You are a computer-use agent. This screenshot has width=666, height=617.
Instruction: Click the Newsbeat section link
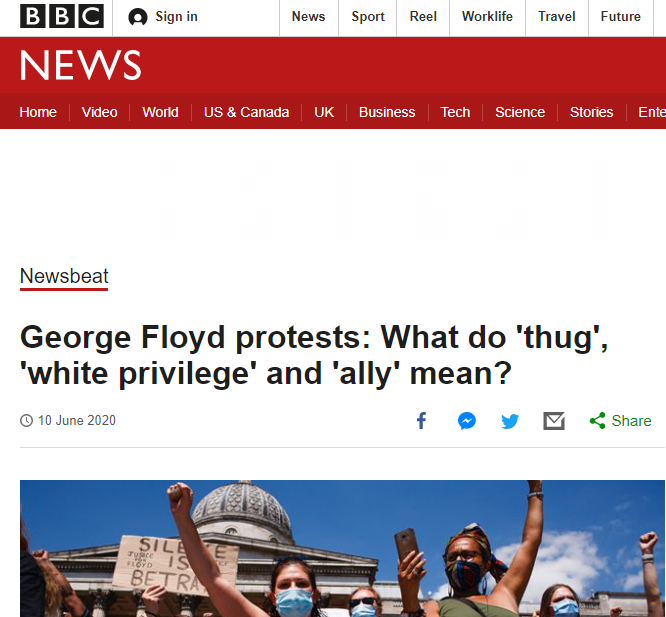coord(64,277)
